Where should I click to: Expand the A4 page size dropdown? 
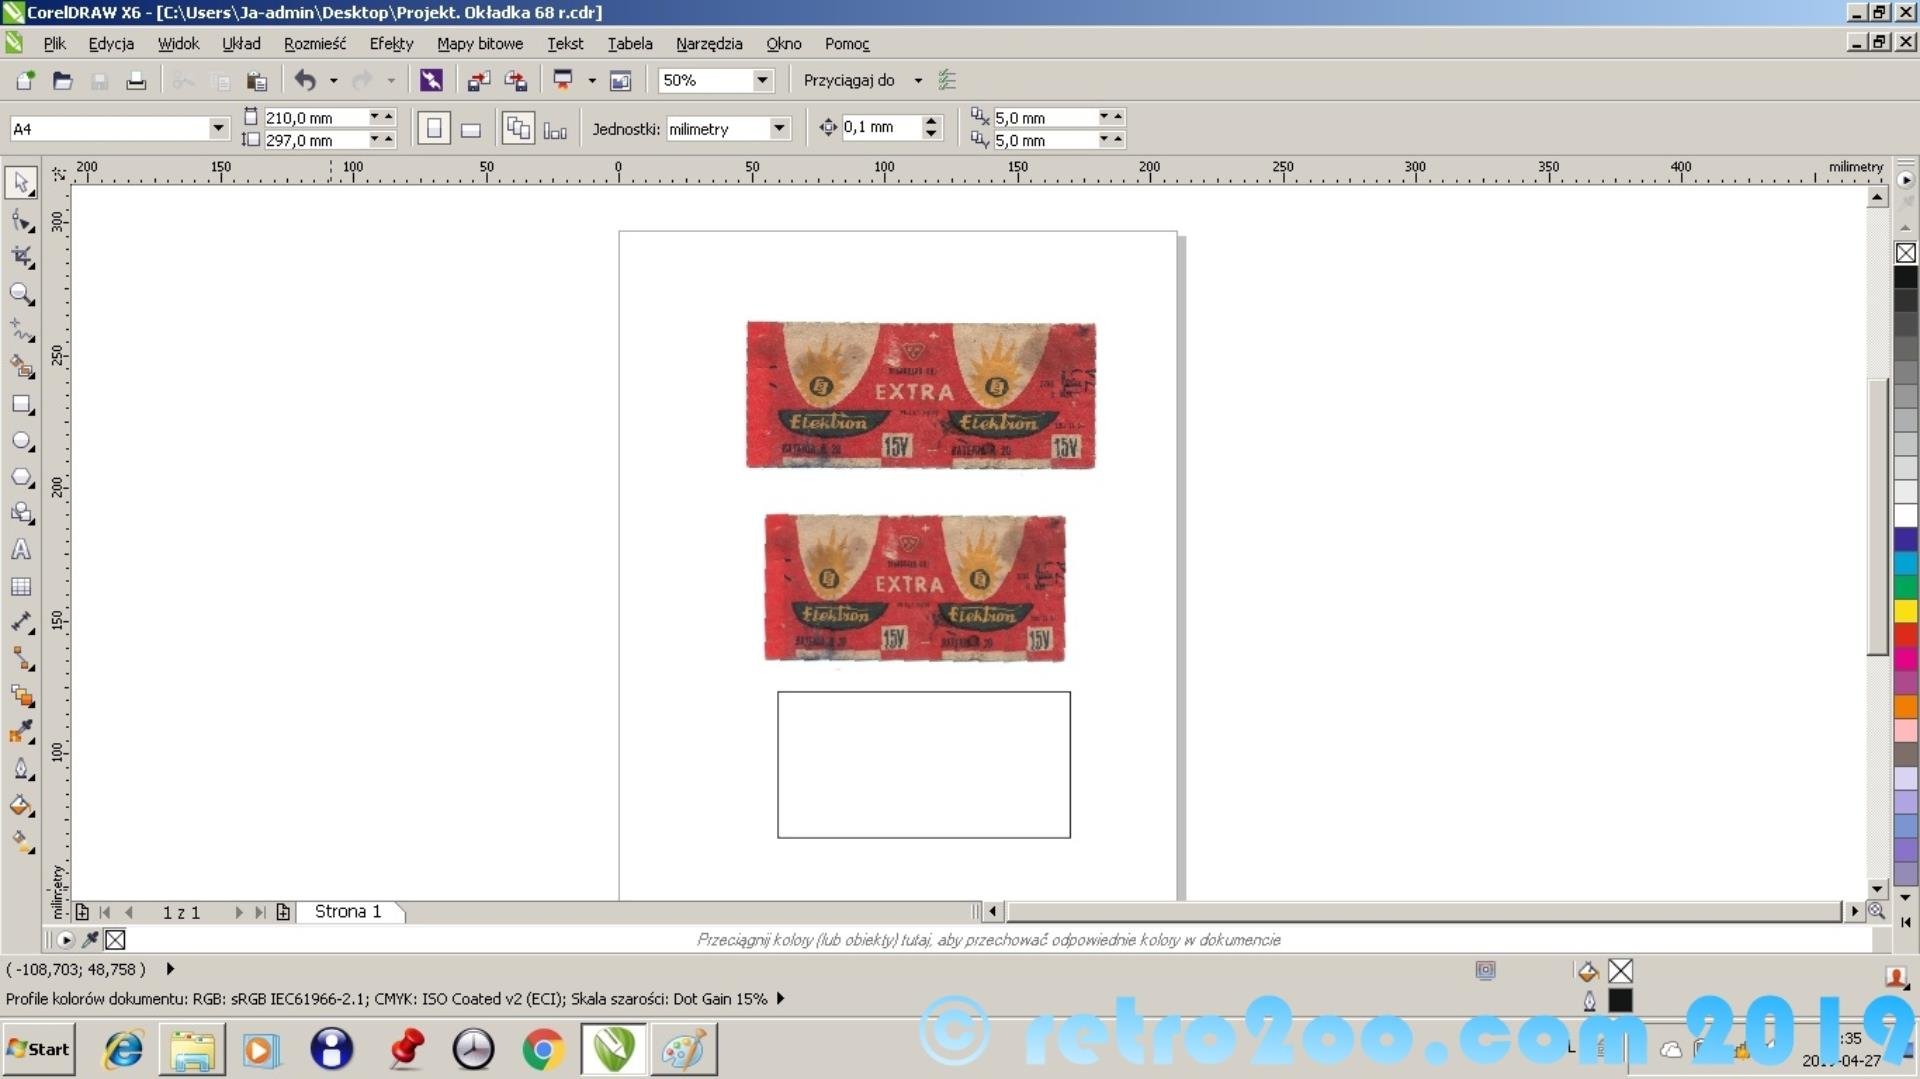pos(217,128)
